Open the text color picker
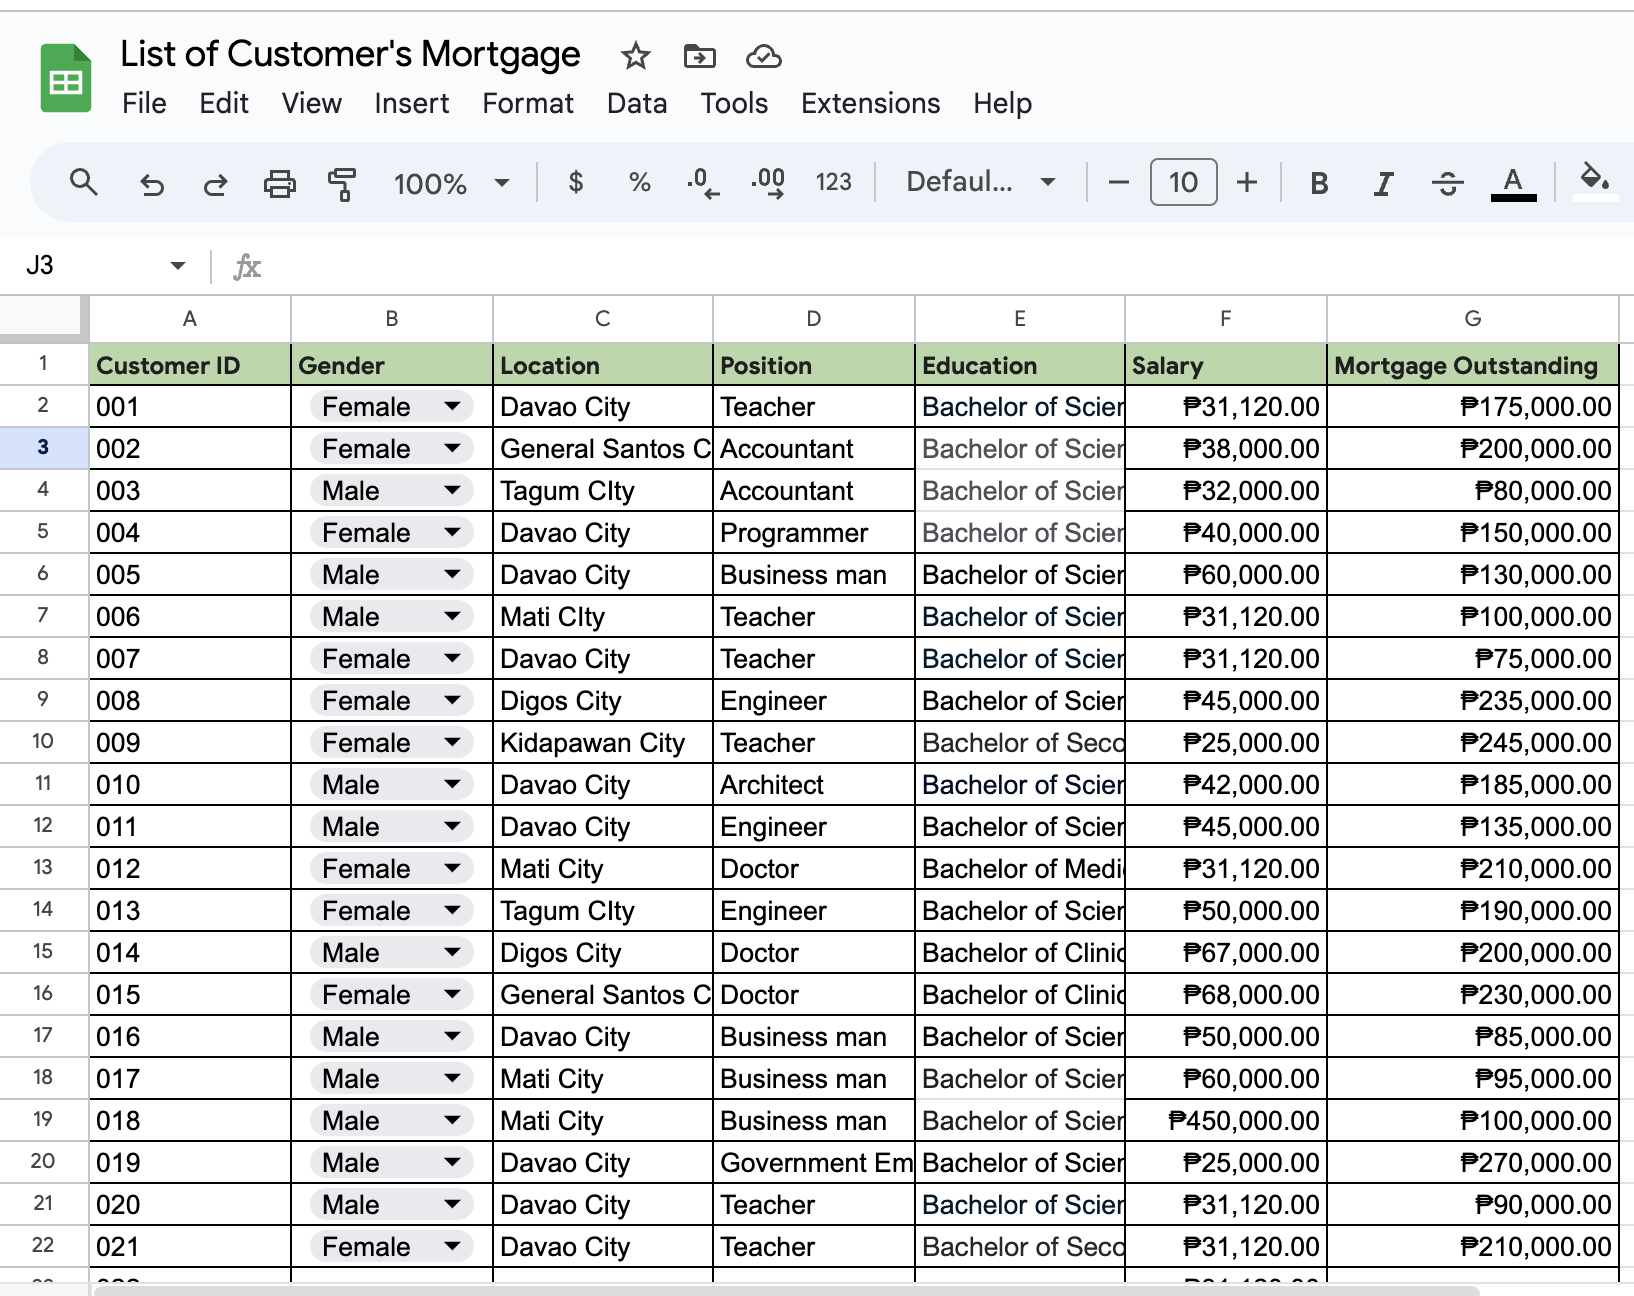 pyautogui.click(x=1513, y=183)
